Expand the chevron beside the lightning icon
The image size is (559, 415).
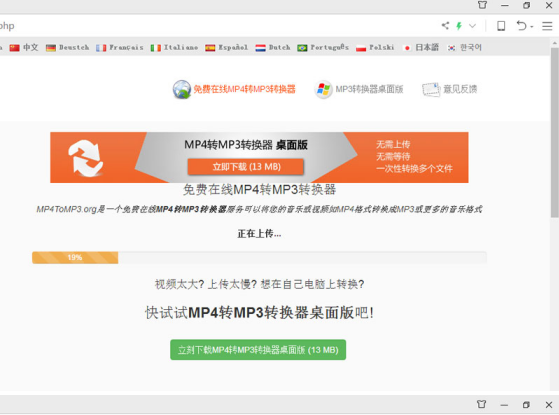pos(472,26)
